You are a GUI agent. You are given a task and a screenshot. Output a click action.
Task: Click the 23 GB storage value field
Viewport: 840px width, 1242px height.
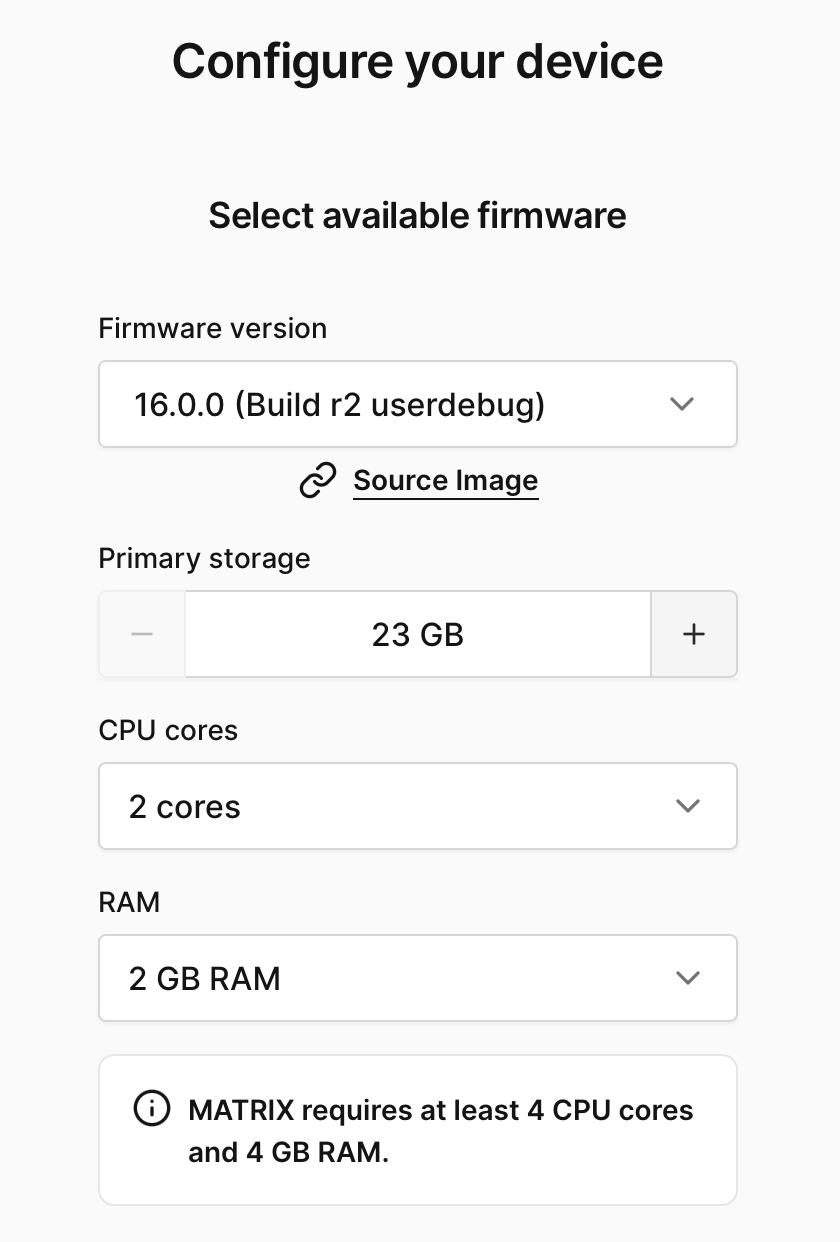pyautogui.click(x=418, y=633)
